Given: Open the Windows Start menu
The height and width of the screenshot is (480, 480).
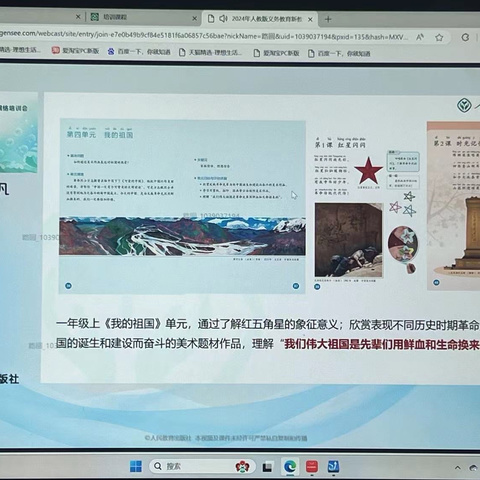Looking at the screenshot, I should [x=136, y=466].
